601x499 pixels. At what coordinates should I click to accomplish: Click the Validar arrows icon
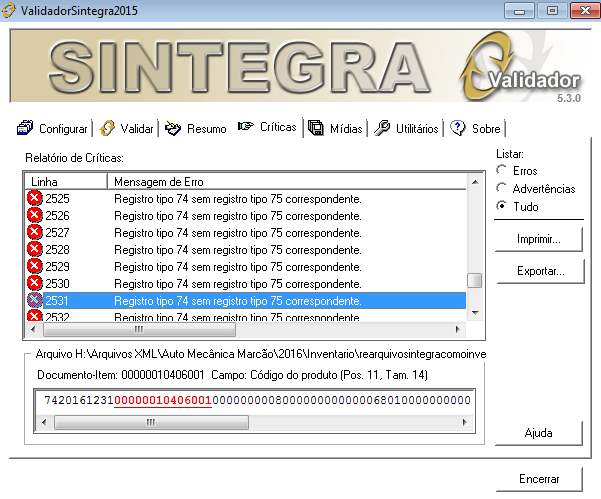tap(107, 128)
